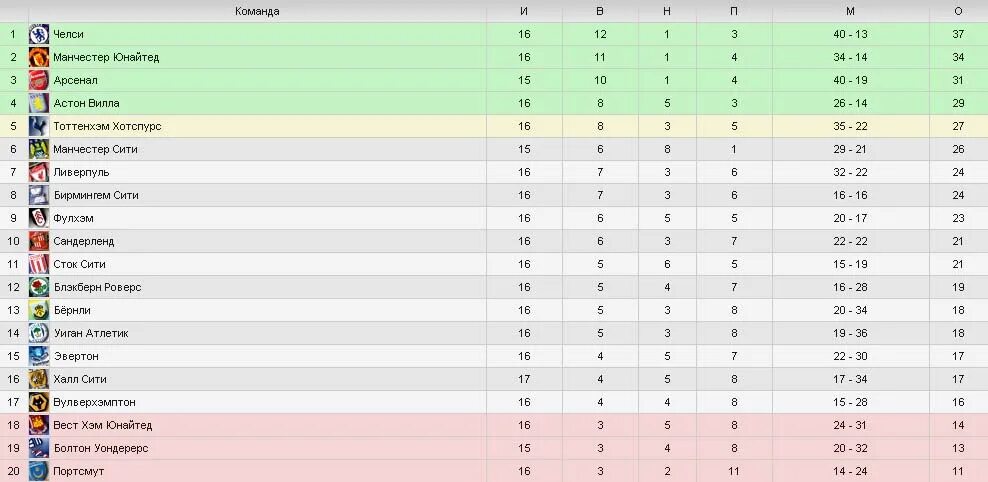This screenshot has width=988, height=482.
Task: Click the Болтон Уондерерс team name
Action: point(101,449)
